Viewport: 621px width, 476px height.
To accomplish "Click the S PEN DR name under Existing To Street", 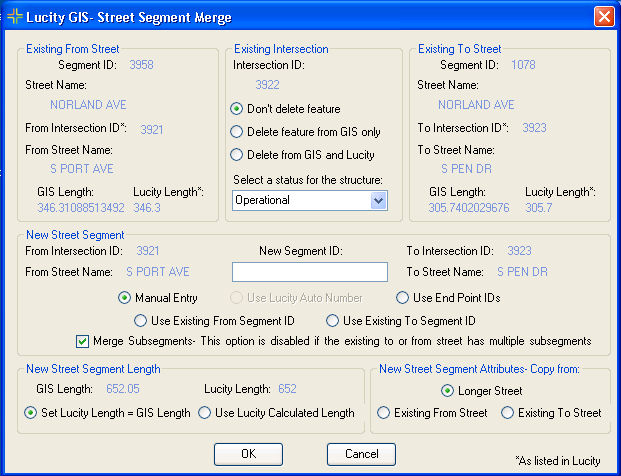I will (466, 169).
